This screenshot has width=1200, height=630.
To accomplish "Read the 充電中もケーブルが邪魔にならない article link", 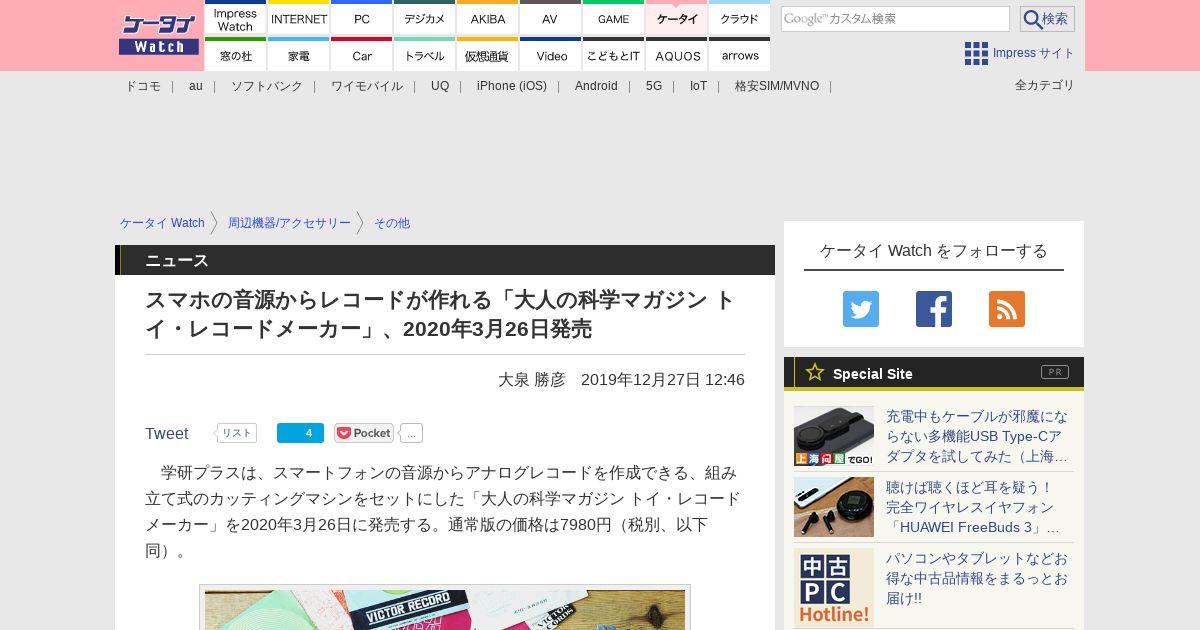I will 977,436.
